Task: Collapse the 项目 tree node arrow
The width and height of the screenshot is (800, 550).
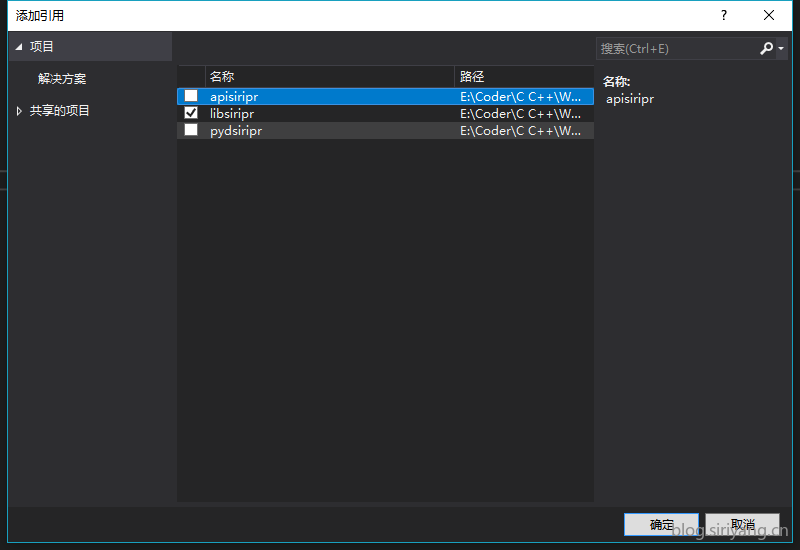Action: pyautogui.click(x=18, y=47)
